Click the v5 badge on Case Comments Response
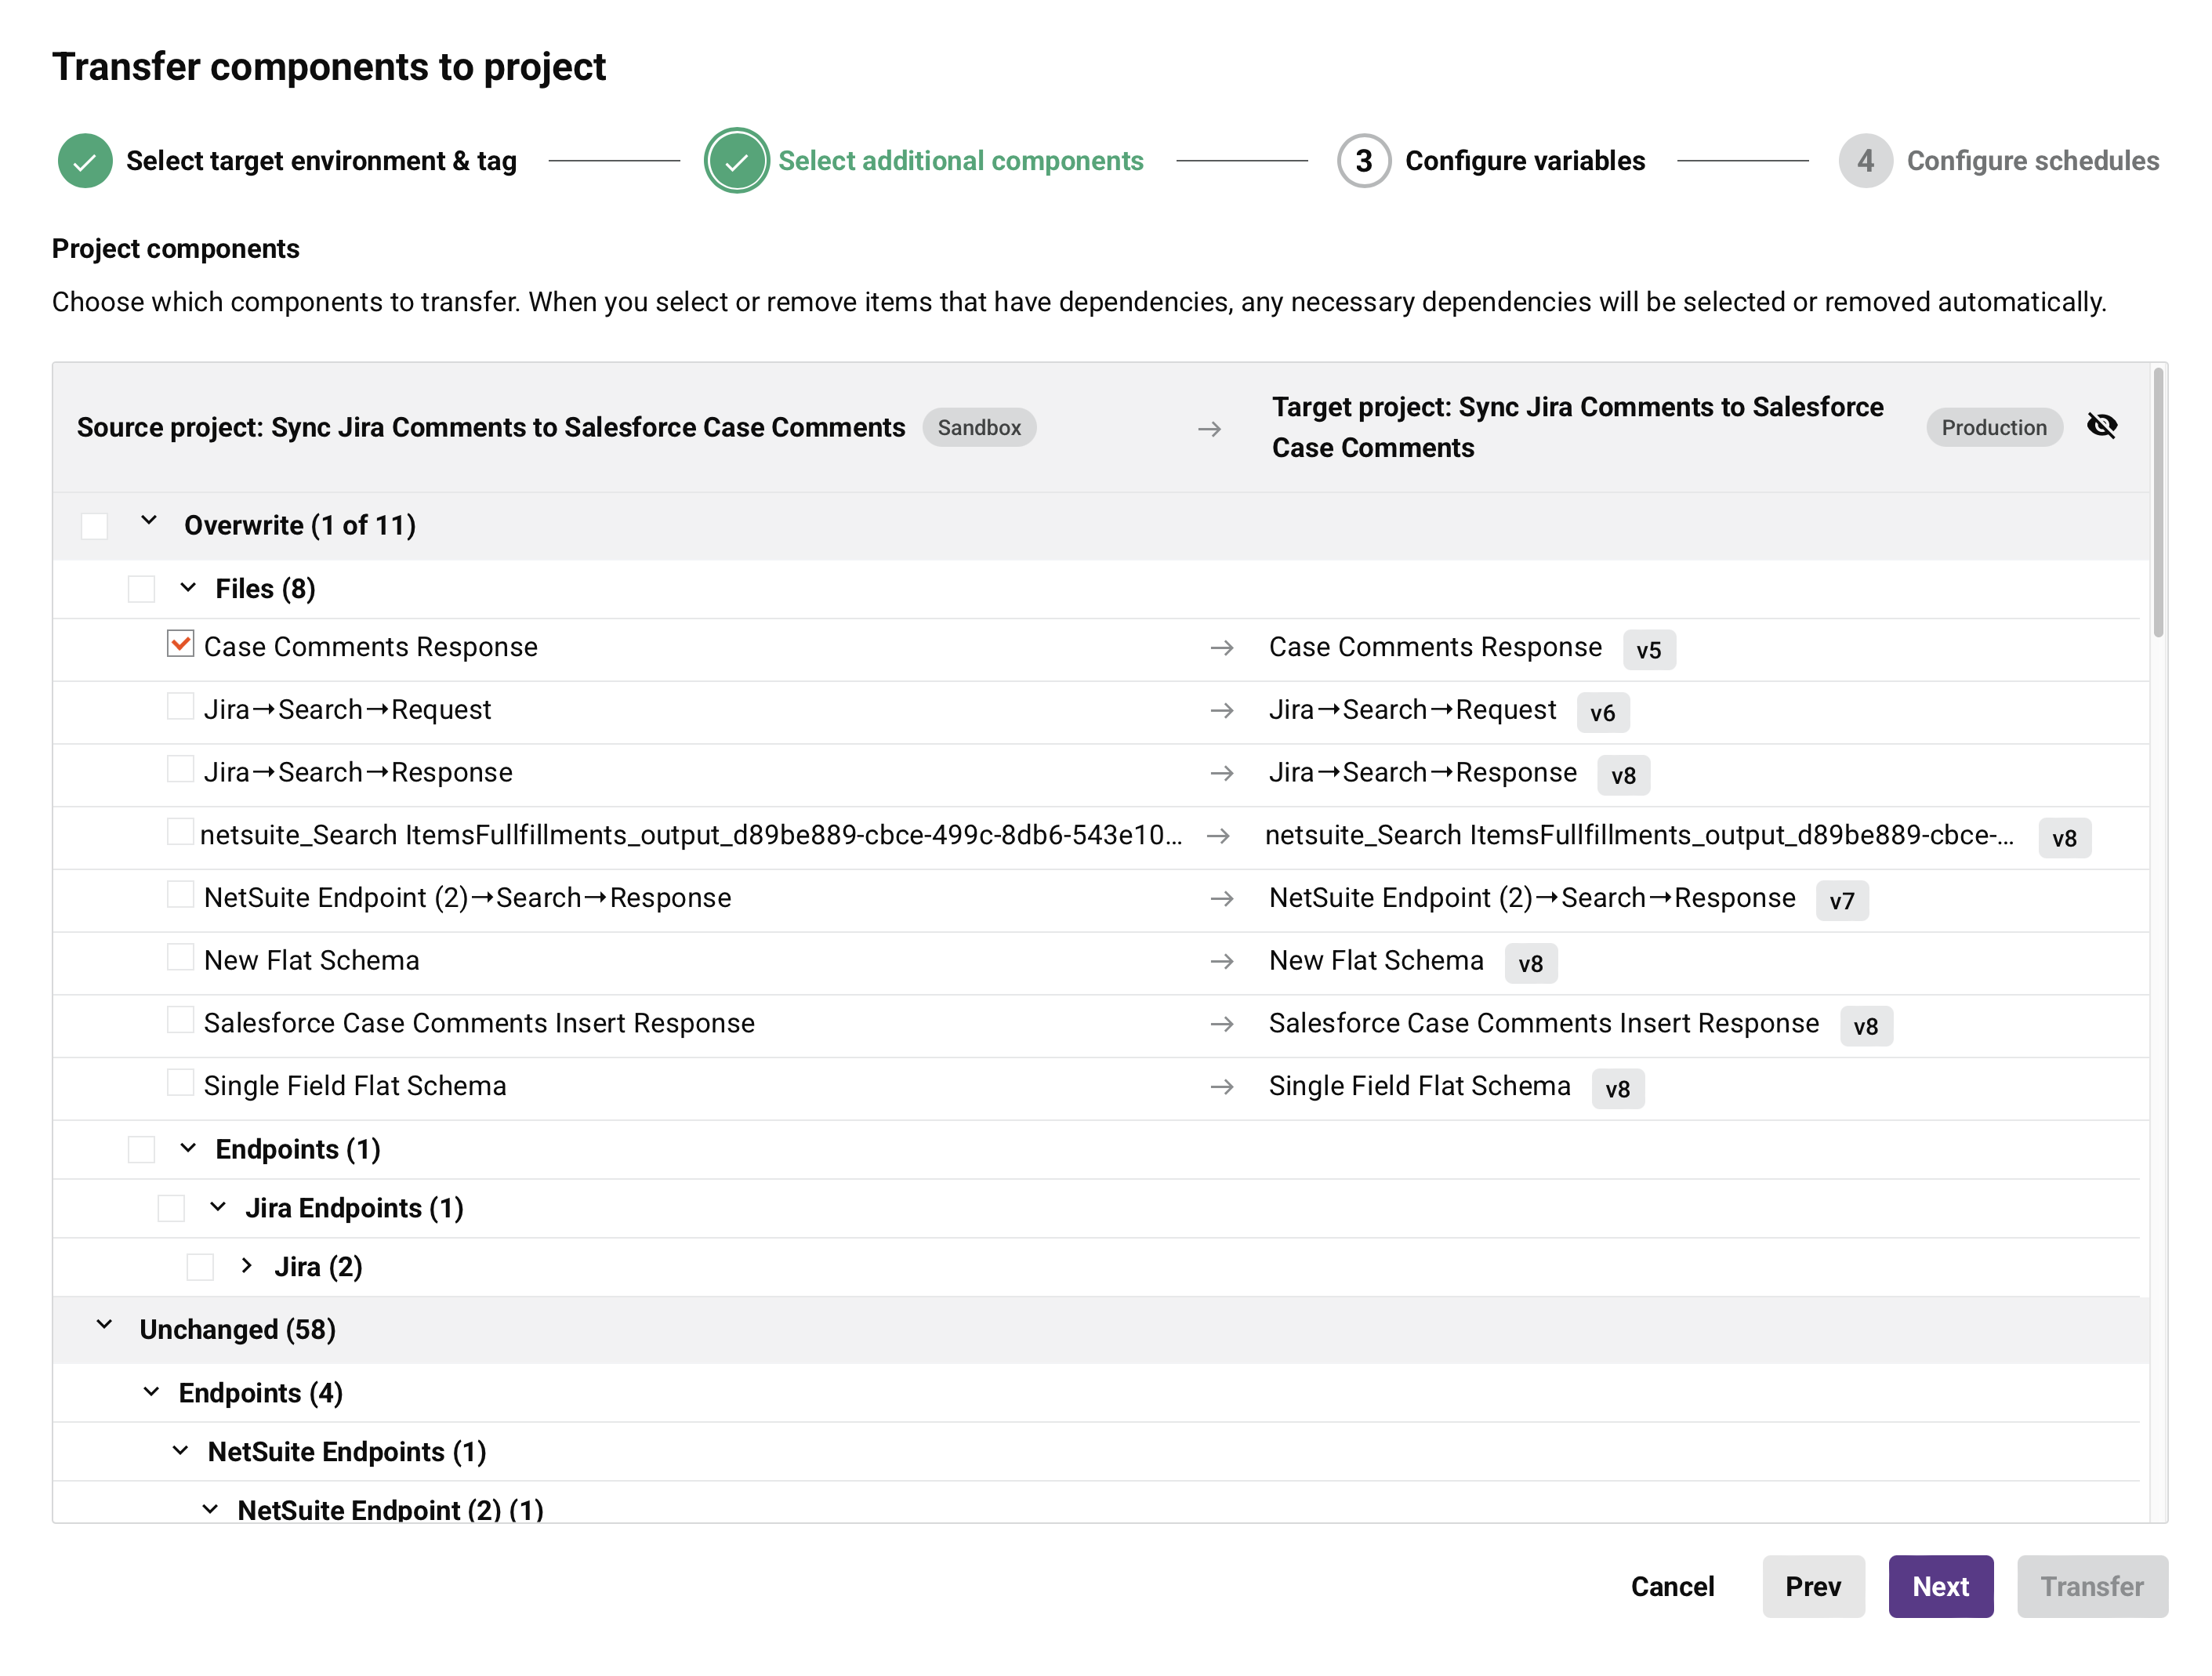Viewport: 2212px width, 1676px height. [1648, 650]
